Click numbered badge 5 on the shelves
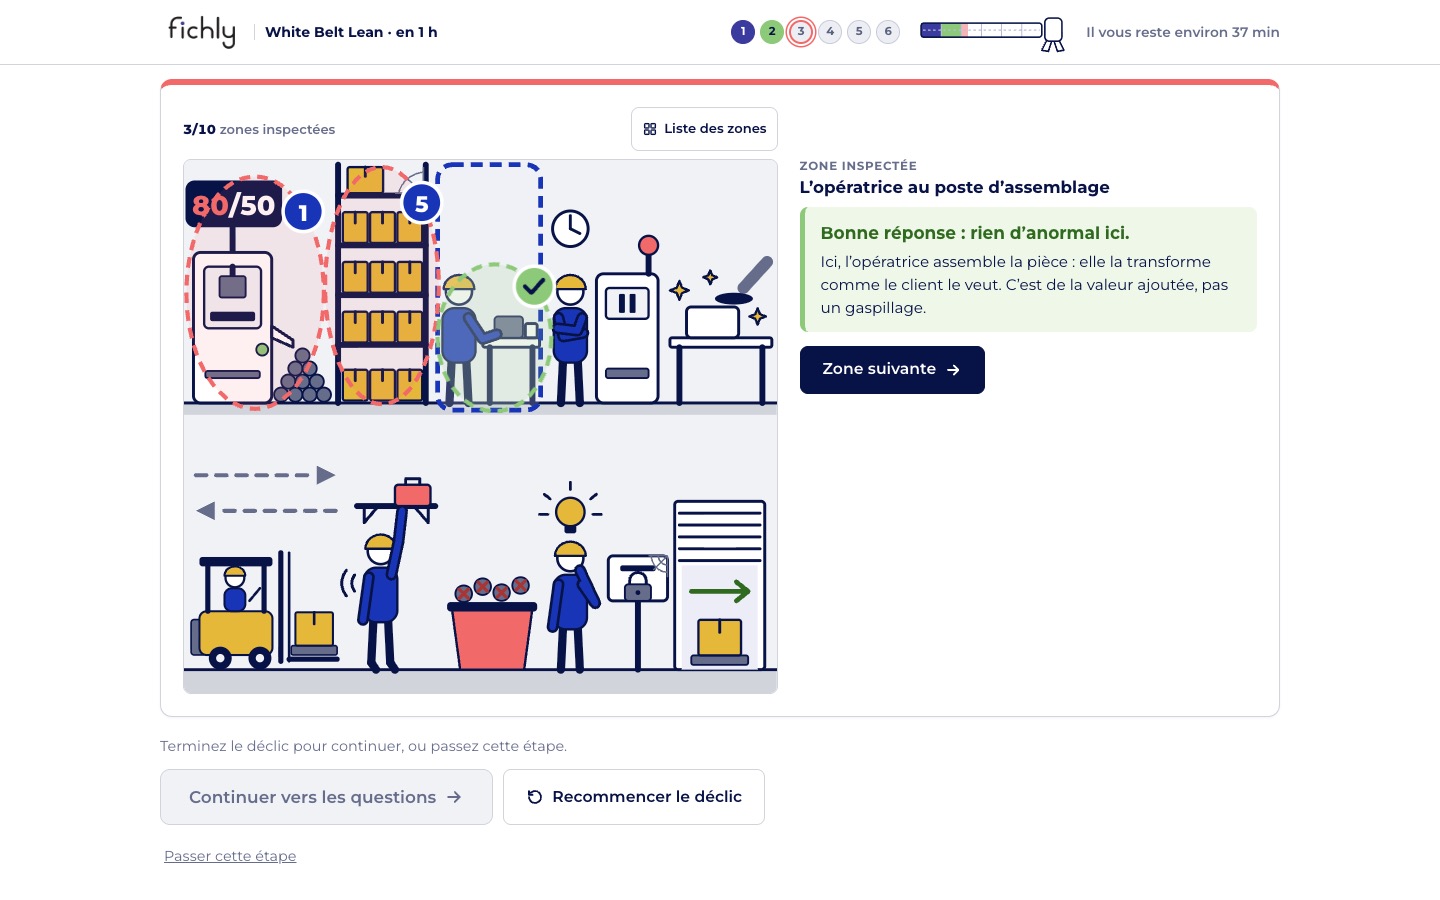The height and width of the screenshot is (900, 1440). [x=422, y=204]
